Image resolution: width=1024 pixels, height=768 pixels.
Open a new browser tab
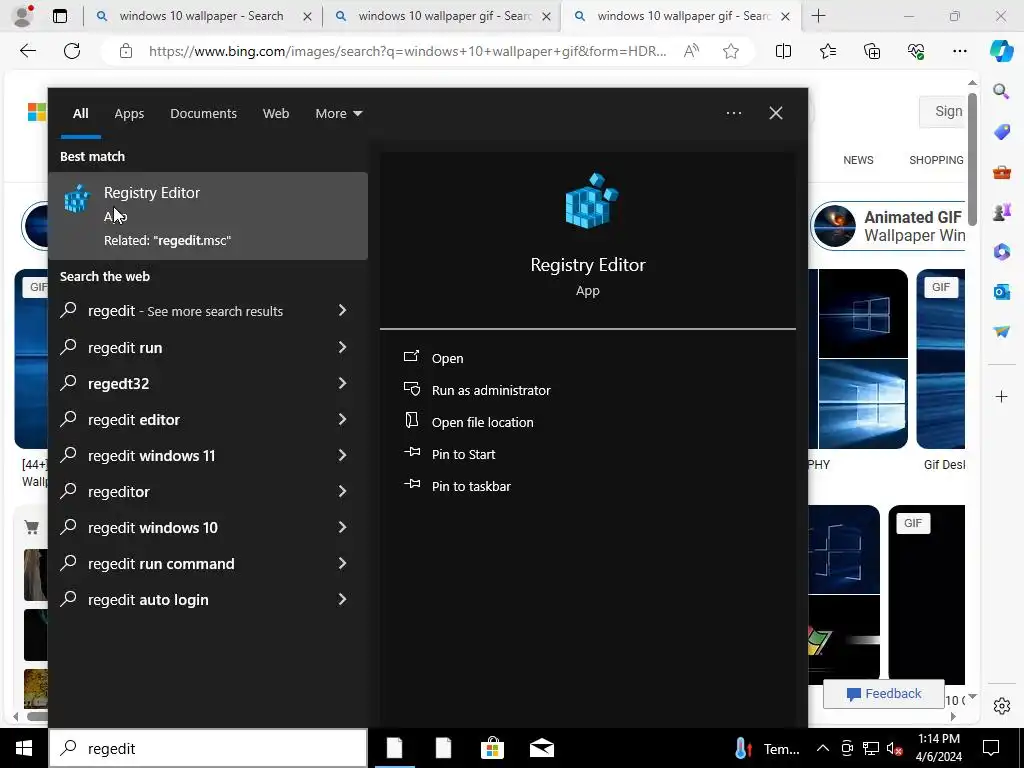pos(818,16)
